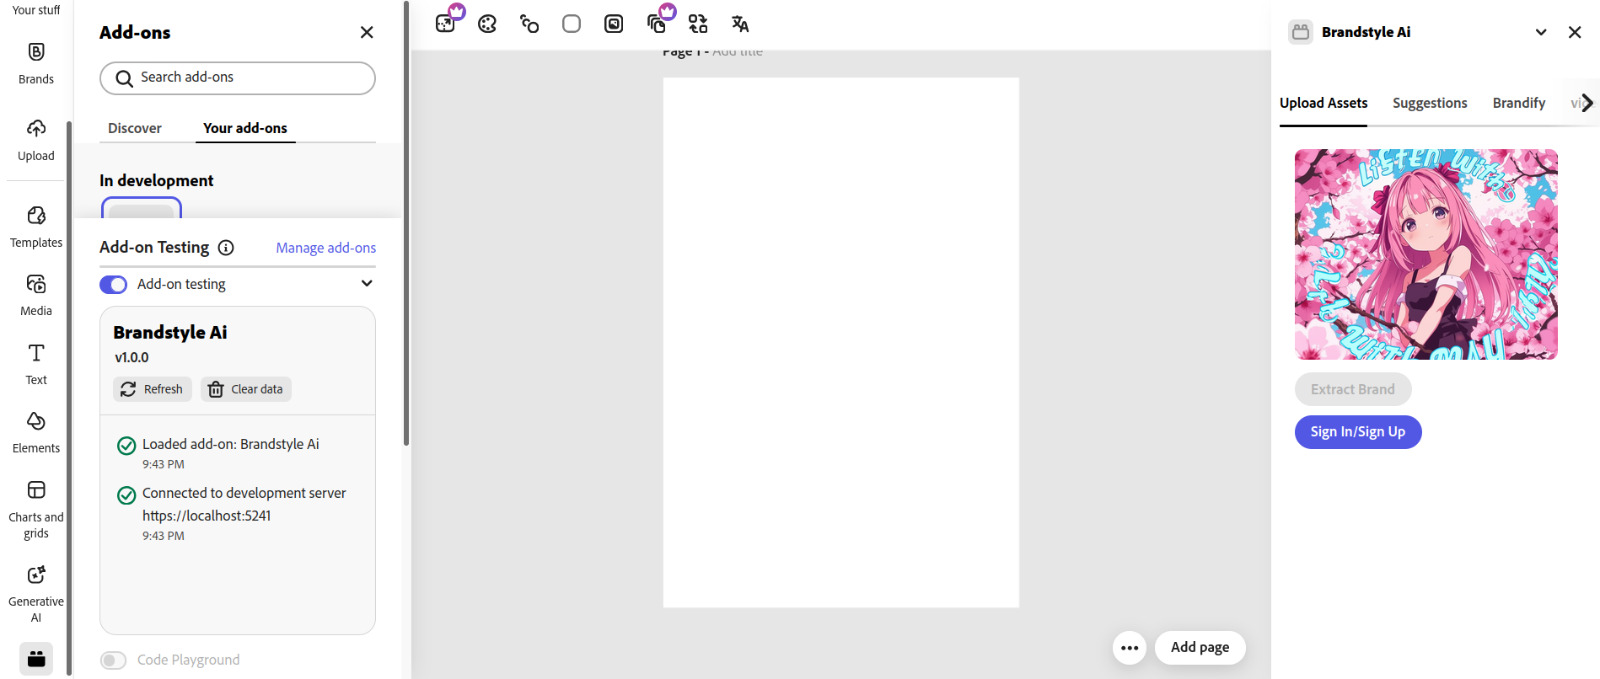This screenshot has height=679, width=1600.
Task: Open Elements in left sidebar
Action: 36,432
